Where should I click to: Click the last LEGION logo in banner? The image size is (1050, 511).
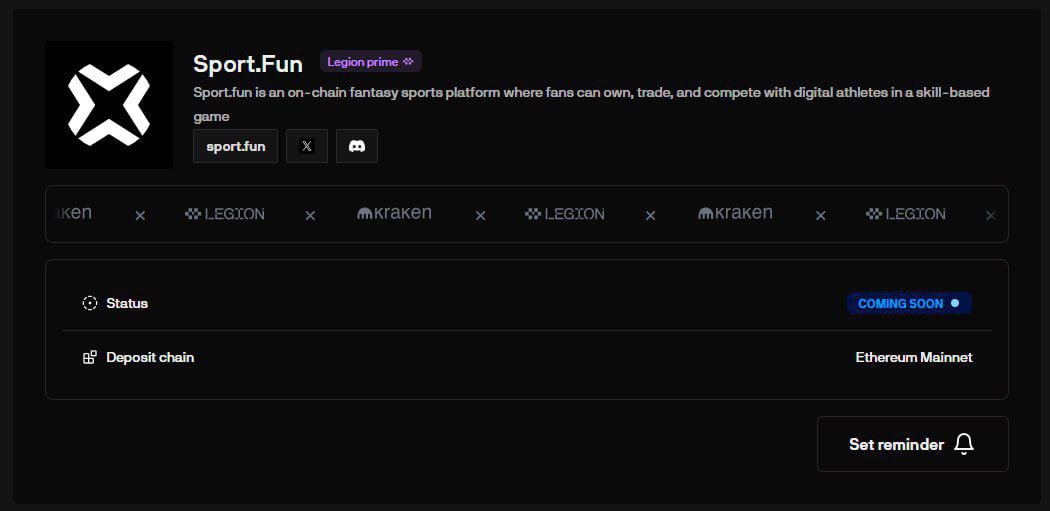[x=905, y=214]
